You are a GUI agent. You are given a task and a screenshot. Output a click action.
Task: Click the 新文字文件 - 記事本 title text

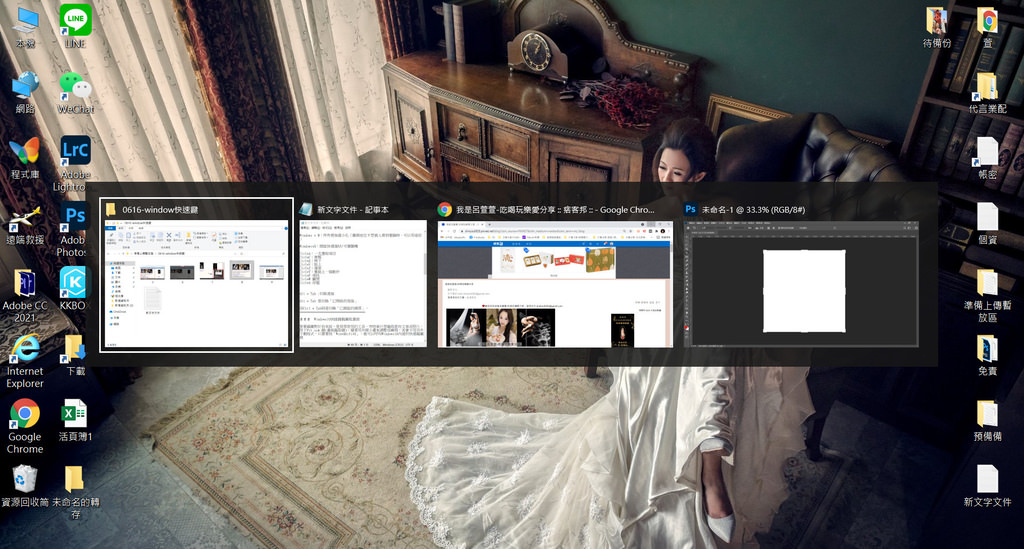point(353,210)
